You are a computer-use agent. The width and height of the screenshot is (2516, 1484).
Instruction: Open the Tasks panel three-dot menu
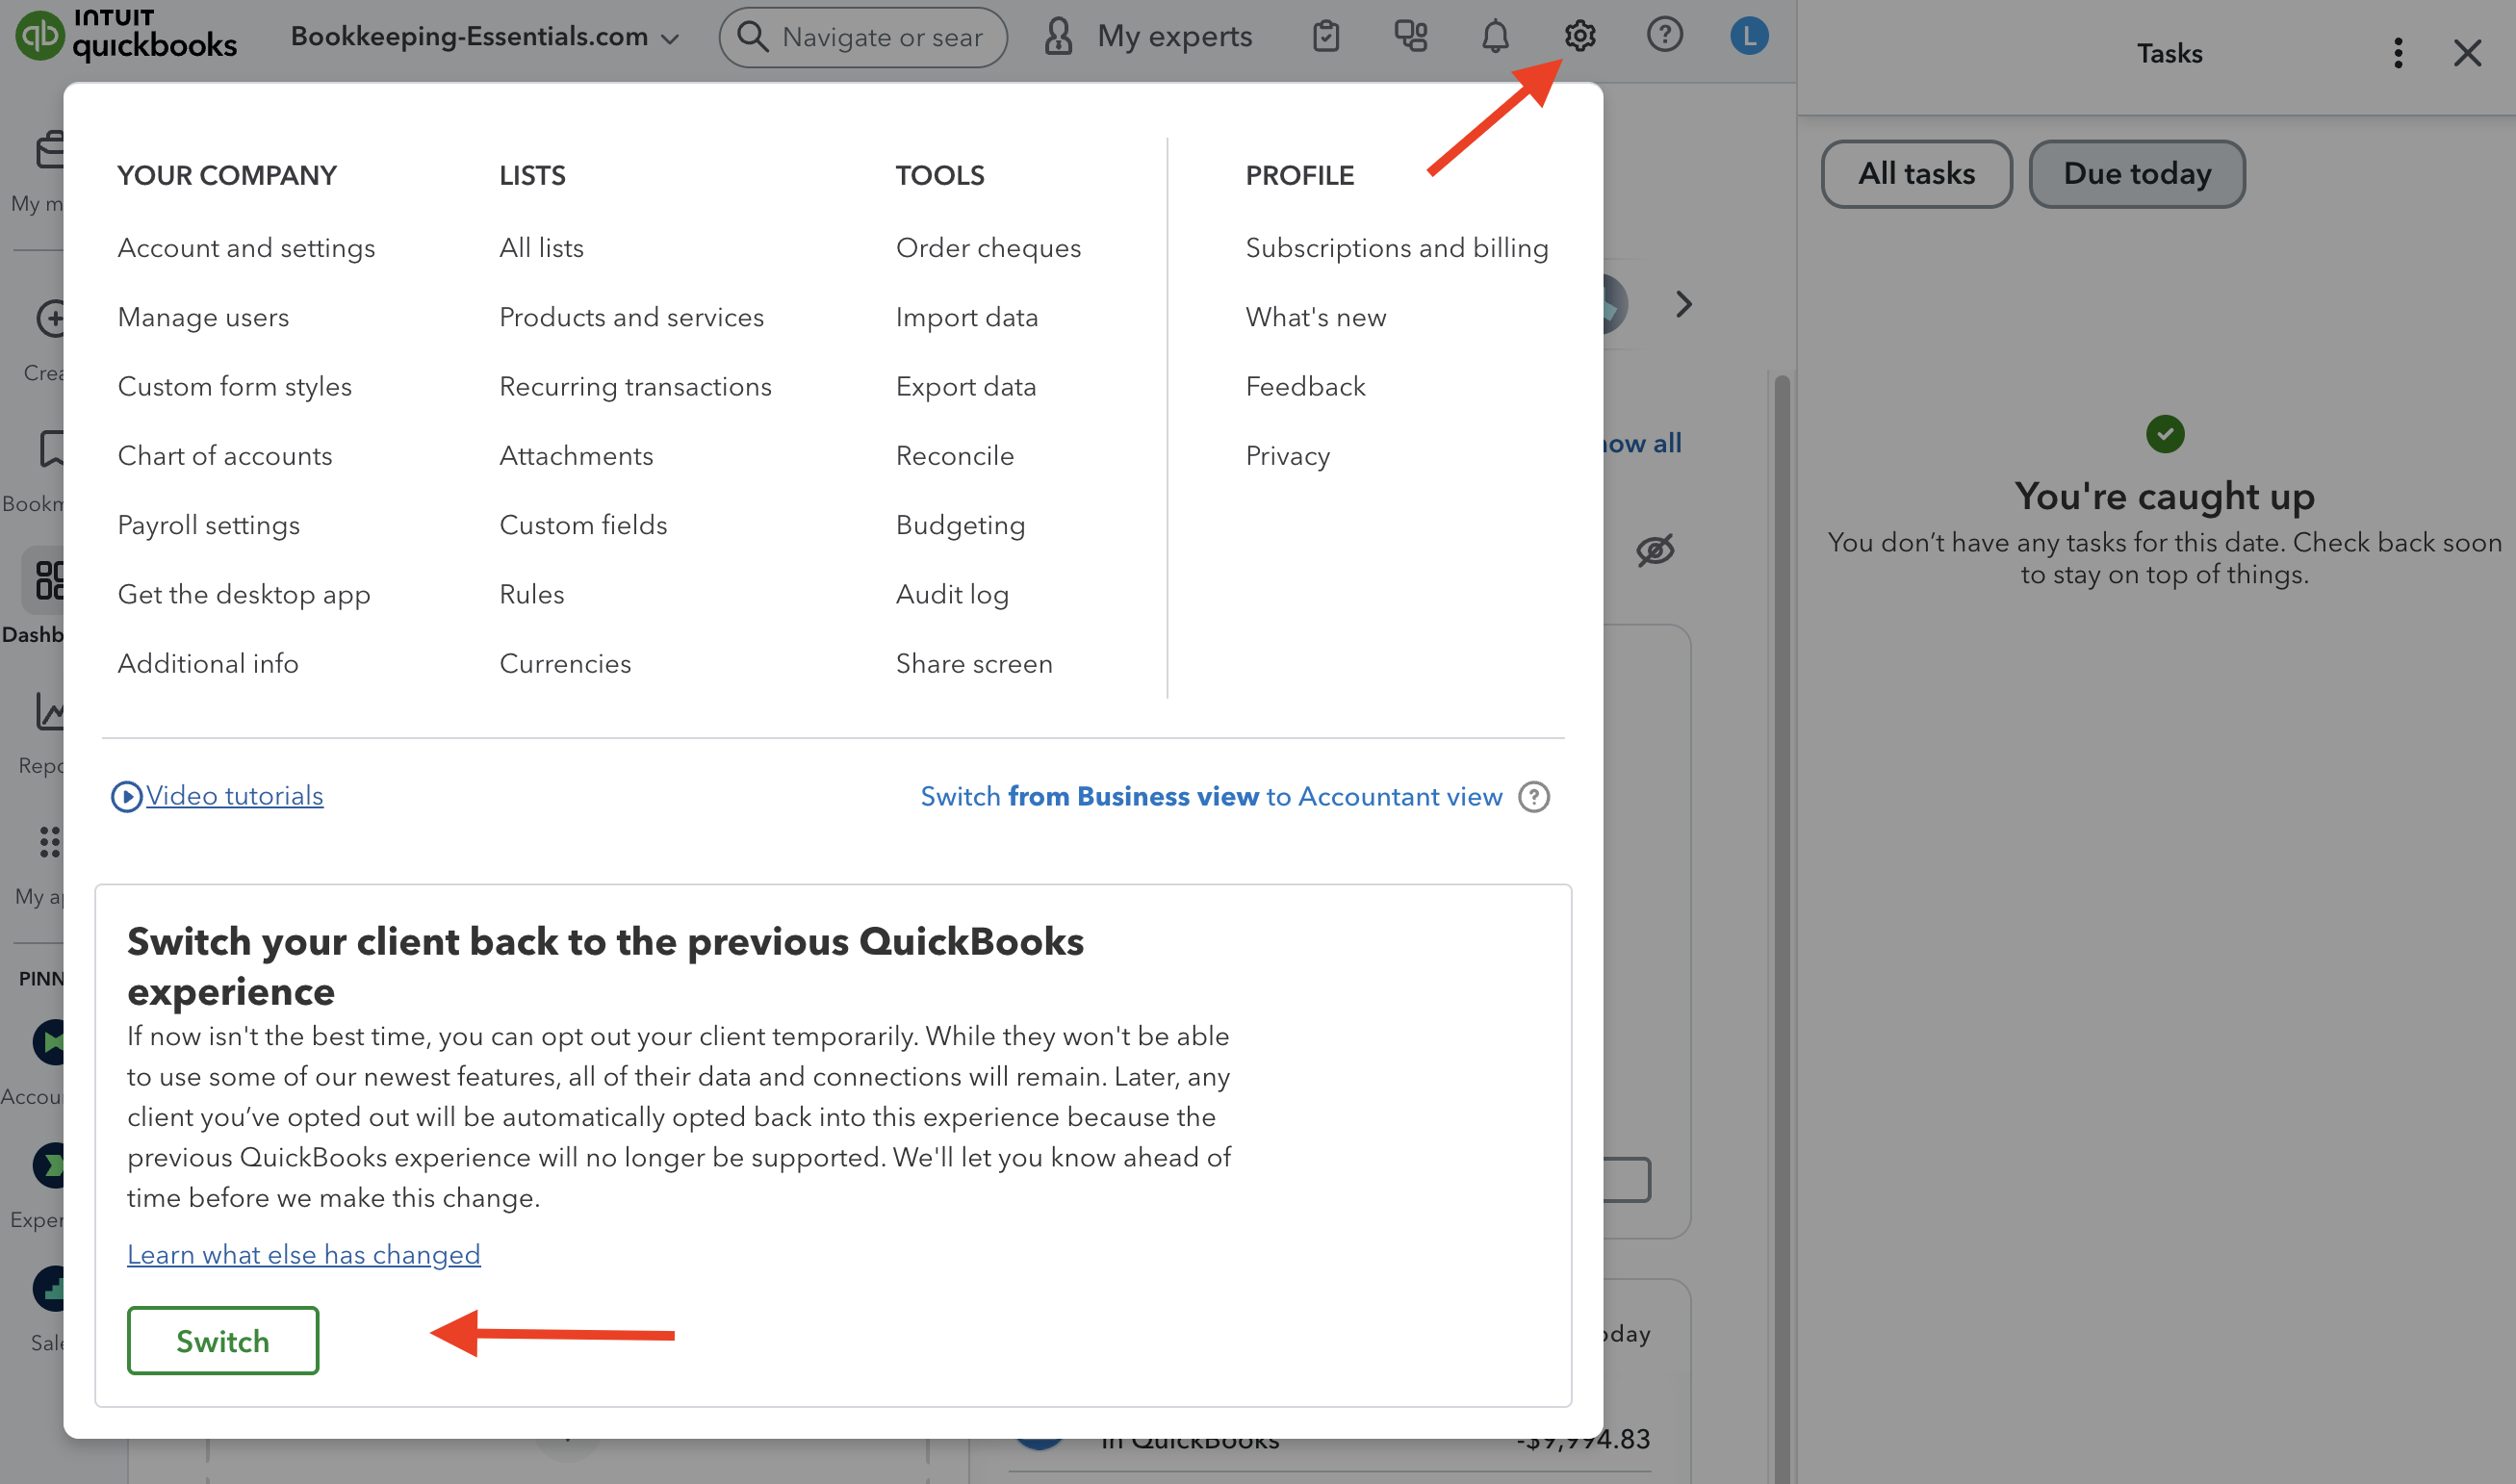2397,53
